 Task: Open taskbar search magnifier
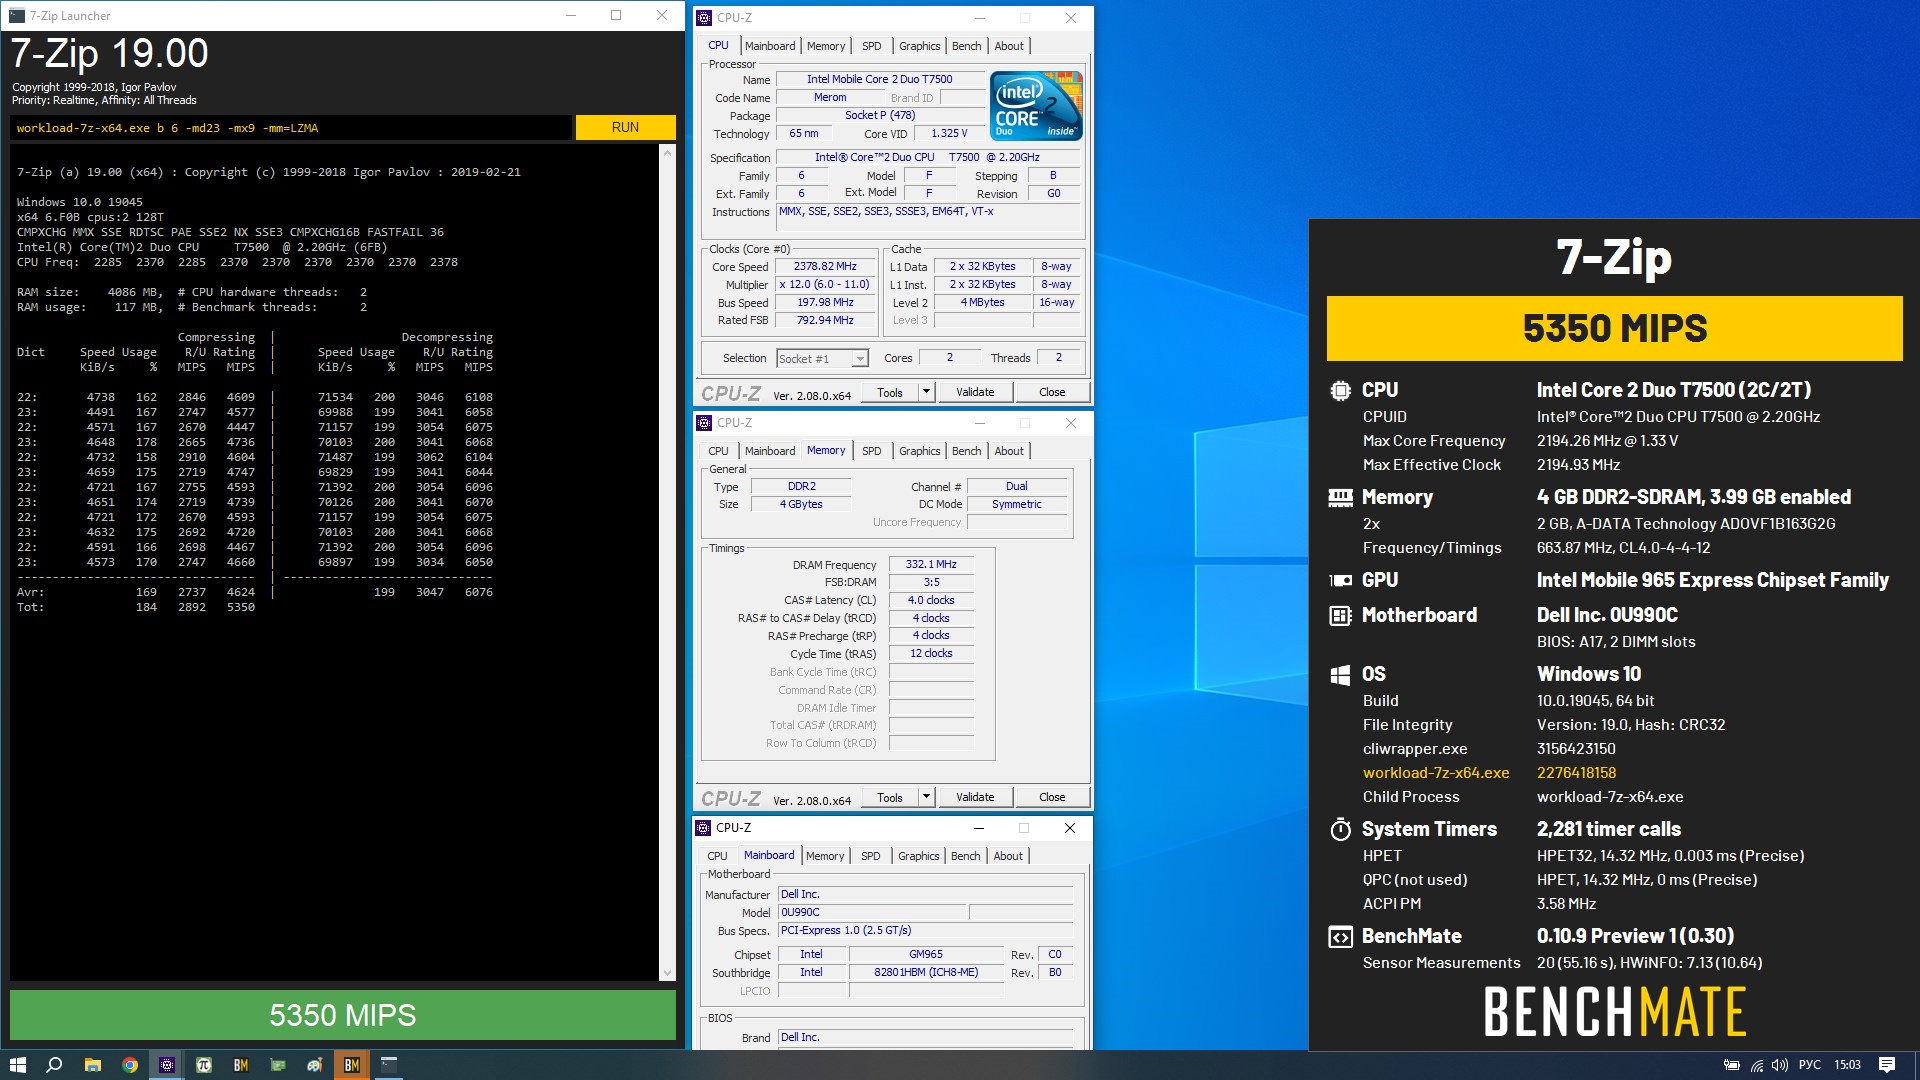click(55, 1065)
